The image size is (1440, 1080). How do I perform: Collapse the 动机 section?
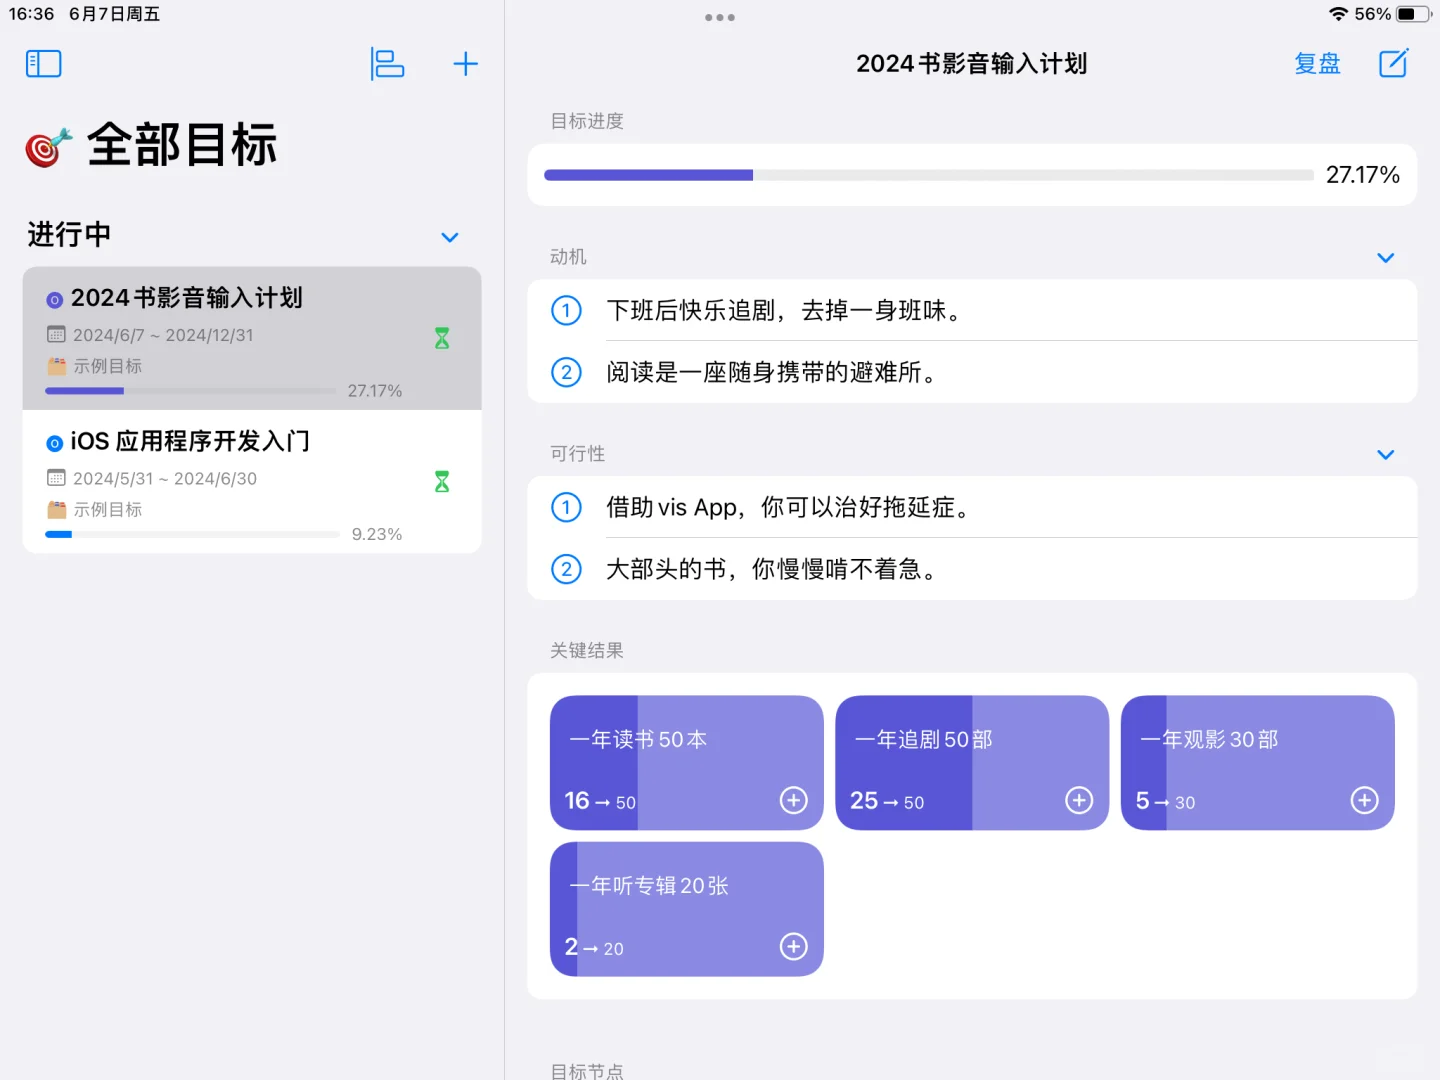[x=1386, y=257]
